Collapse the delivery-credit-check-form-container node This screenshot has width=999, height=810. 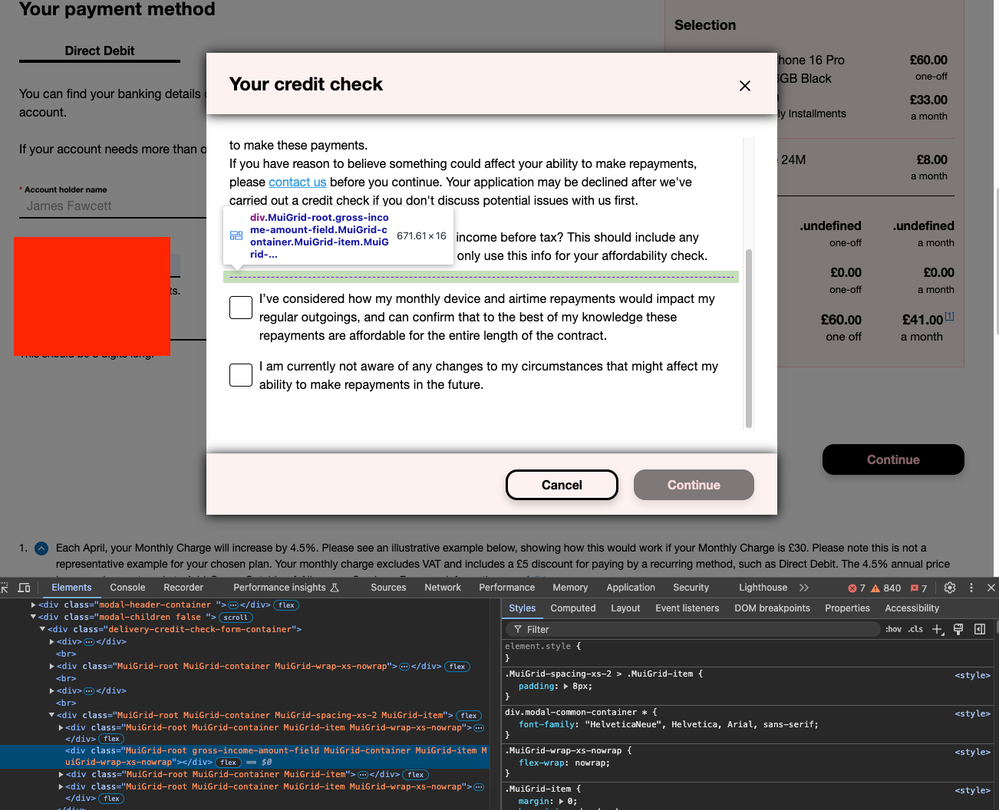pos(43,629)
